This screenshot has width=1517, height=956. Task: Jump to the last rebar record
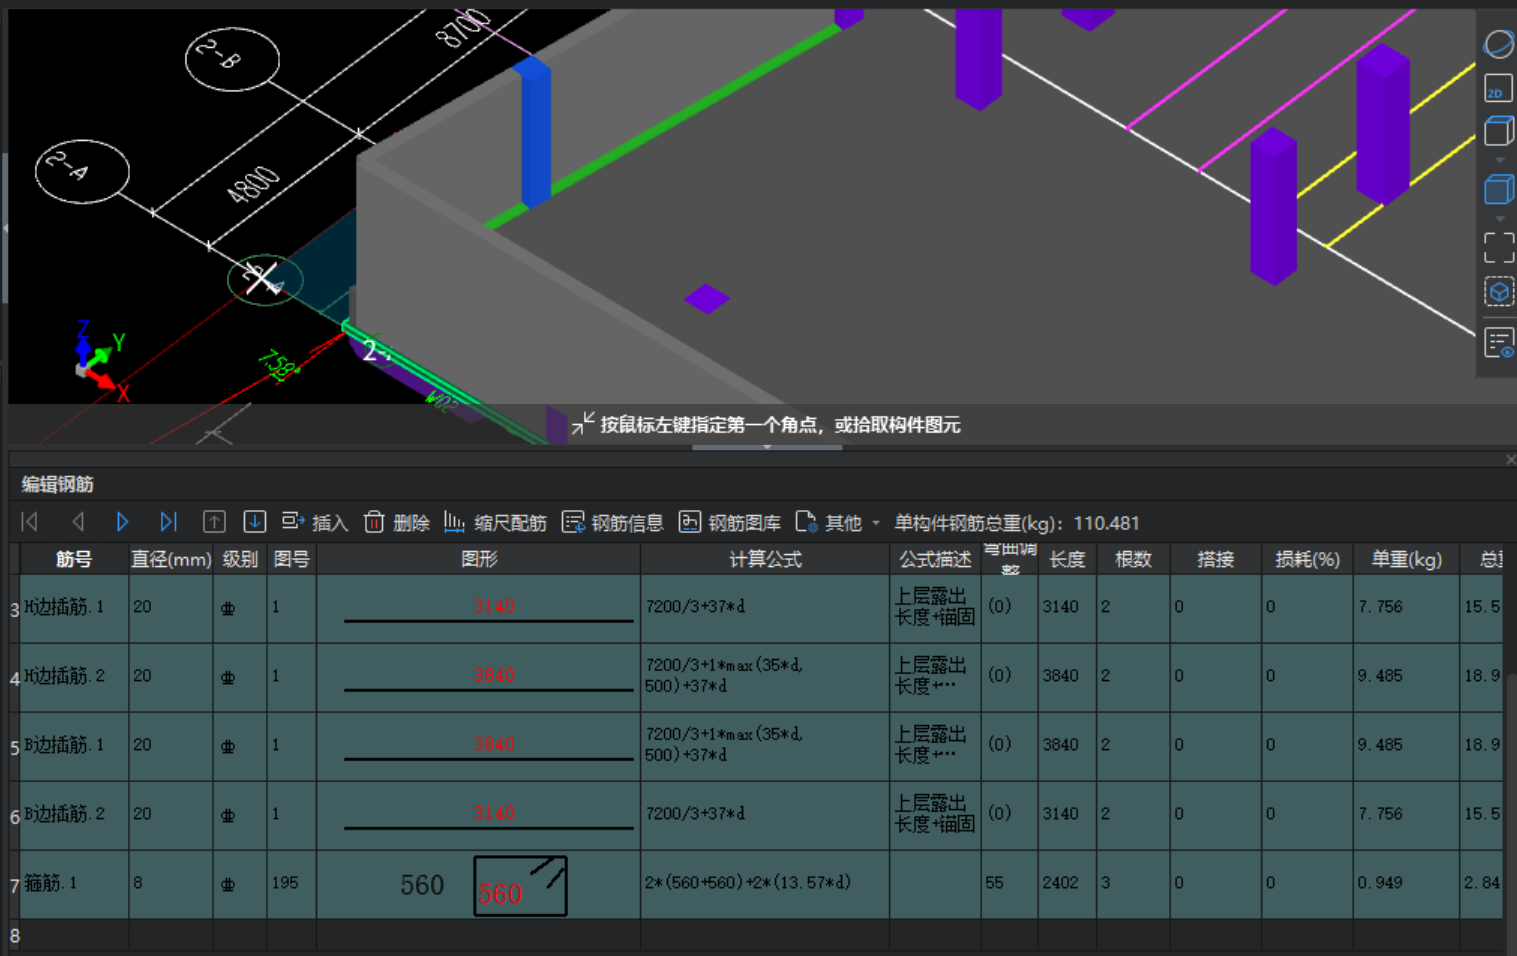pyautogui.click(x=168, y=522)
